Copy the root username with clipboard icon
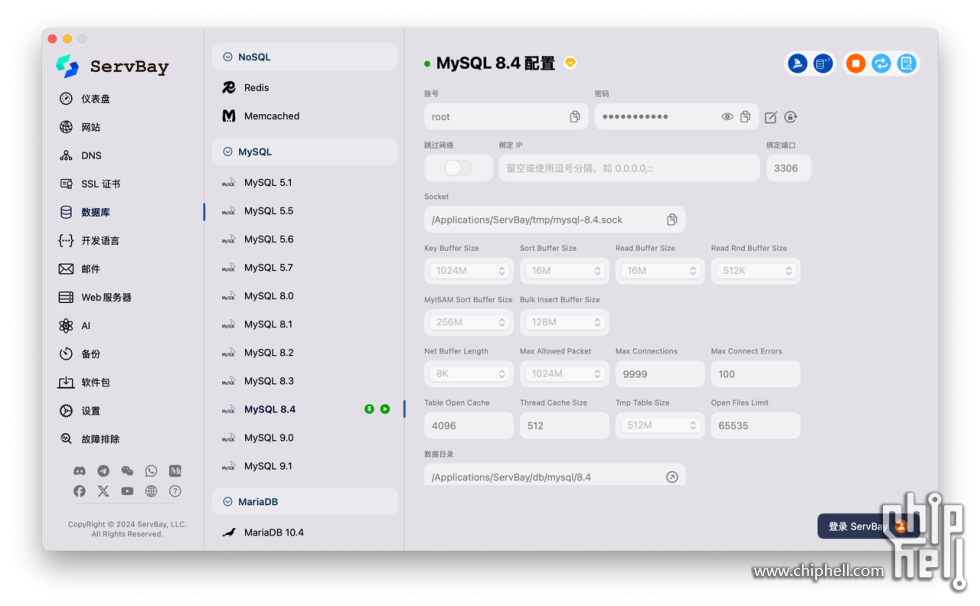Screen dimensions: 980x606 pyautogui.click(x=575, y=117)
